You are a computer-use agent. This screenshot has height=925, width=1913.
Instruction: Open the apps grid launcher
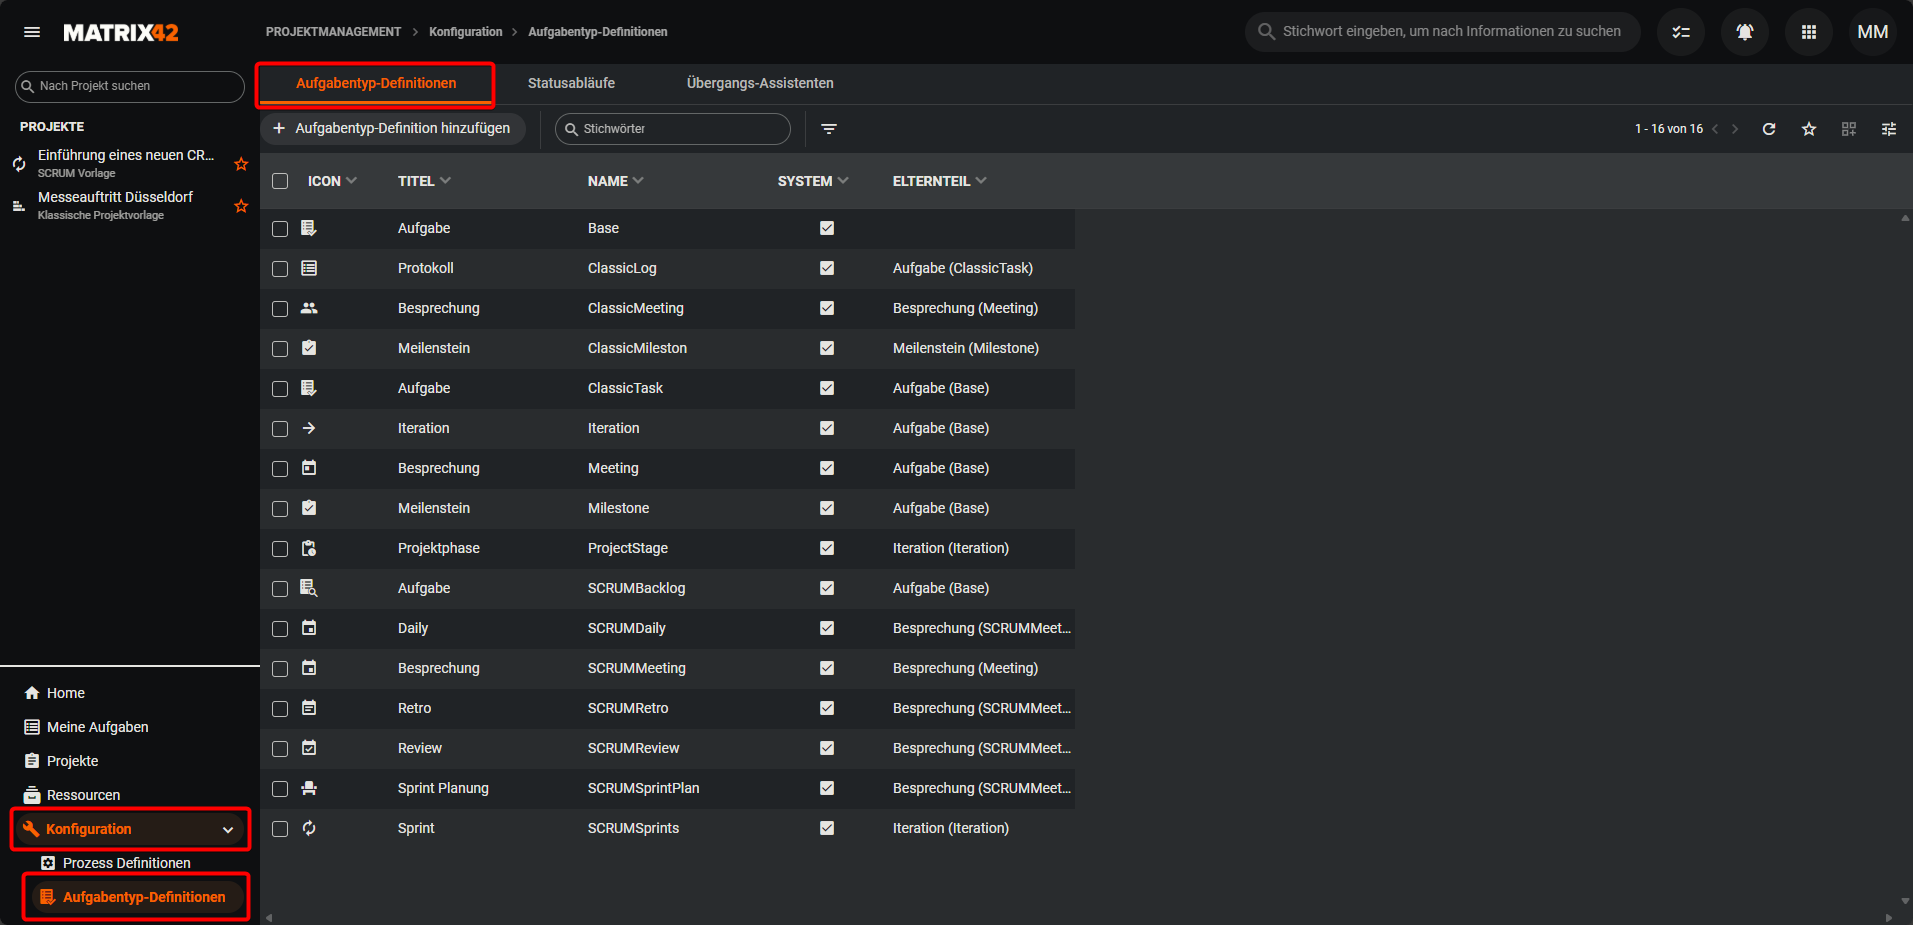point(1808,32)
